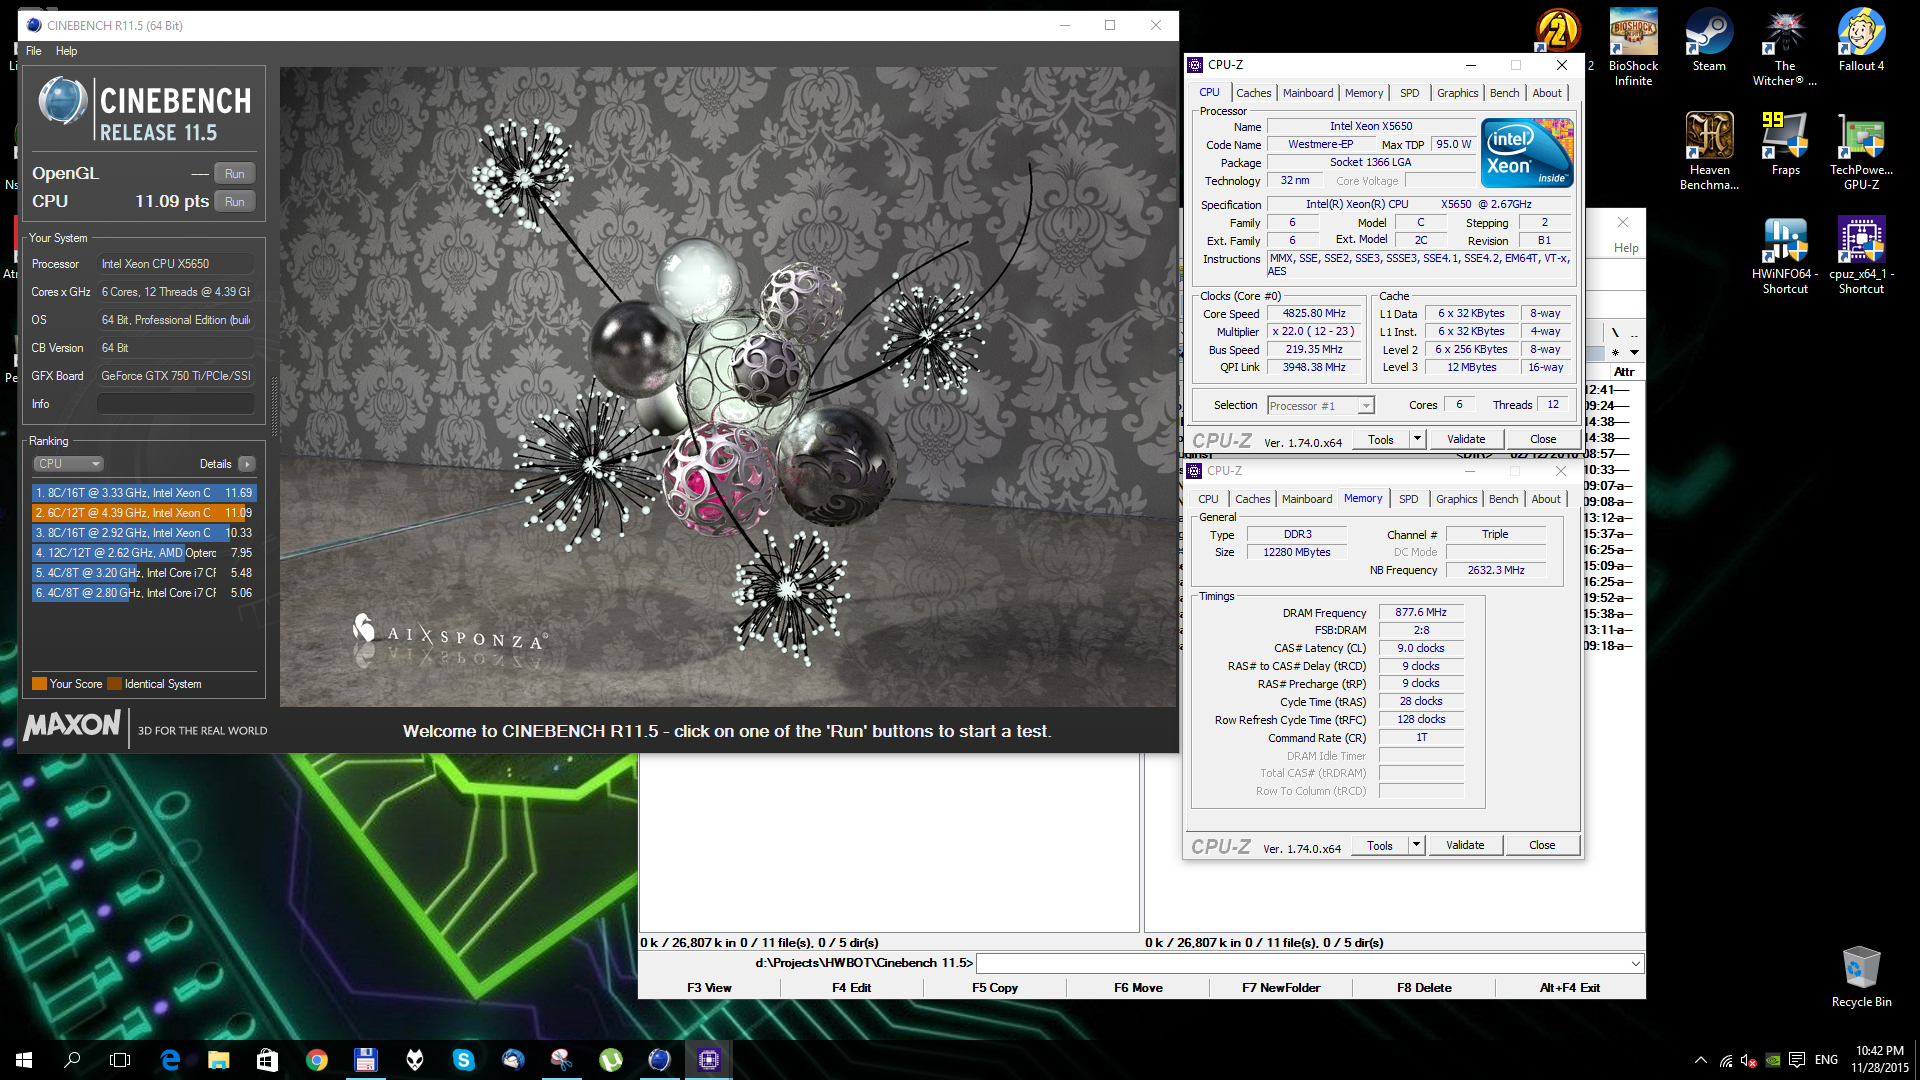The height and width of the screenshot is (1080, 1920).
Task: Open the Processor #1 selection dropdown
Action: (x=1321, y=405)
